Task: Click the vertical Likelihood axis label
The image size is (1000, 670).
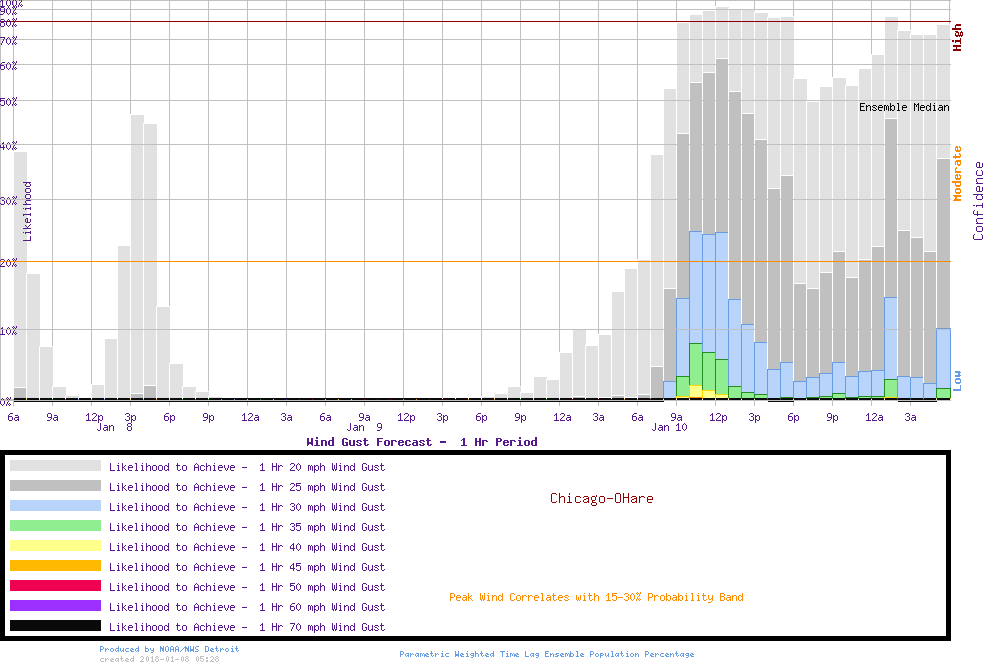Action: coord(28,211)
